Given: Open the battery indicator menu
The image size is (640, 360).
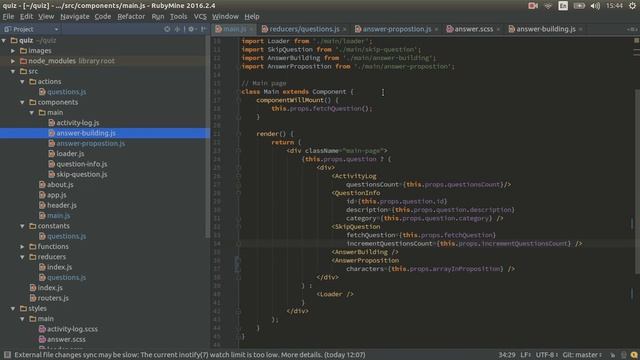Looking at the screenshot, I should point(579,6).
